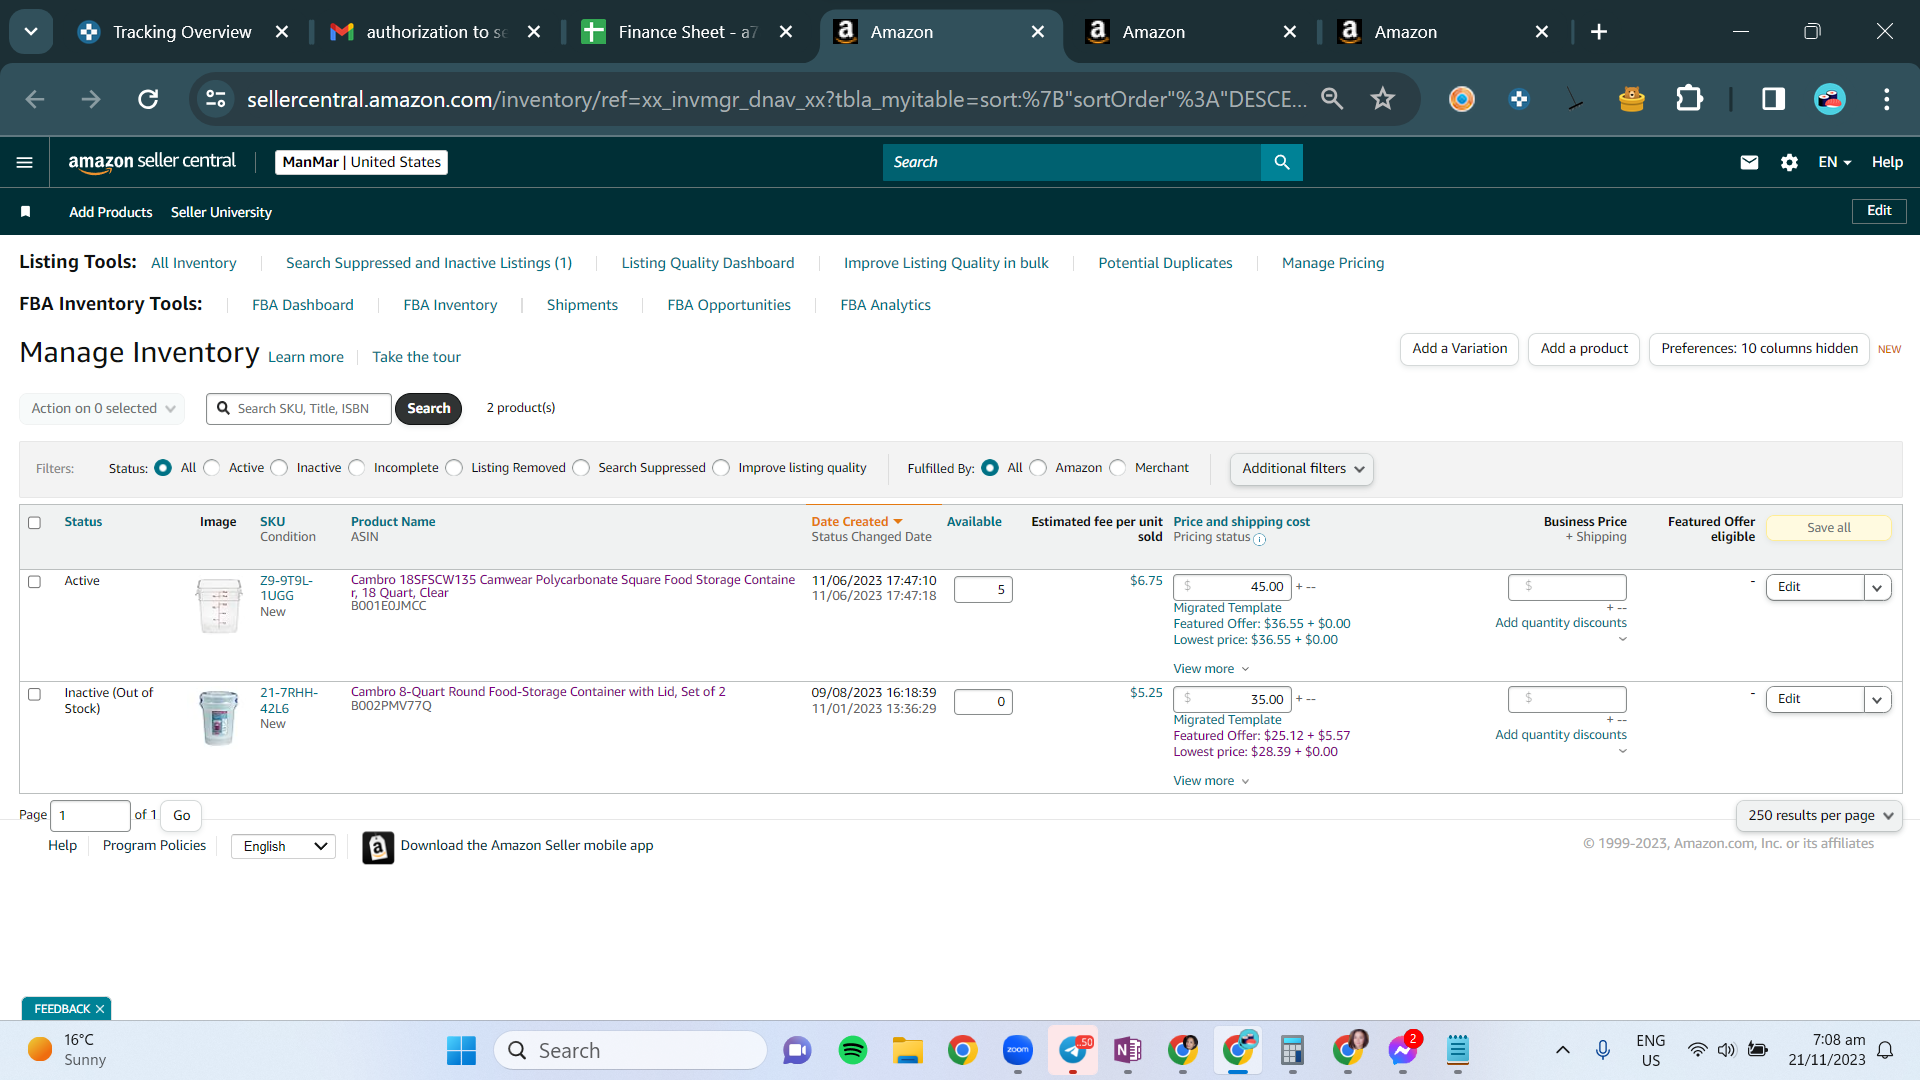1920x1080 pixels.
Task: Expand the Additional filters dropdown
Action: [1302, 469]
